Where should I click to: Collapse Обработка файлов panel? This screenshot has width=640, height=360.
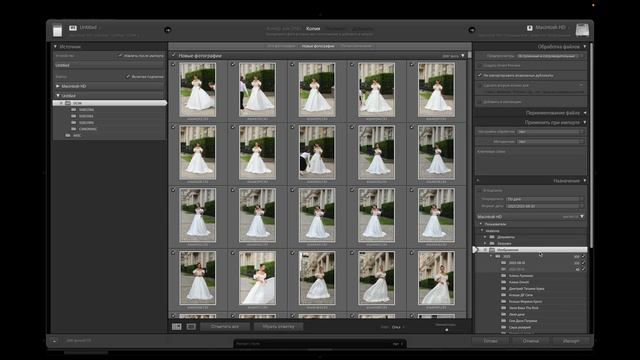[585, 47]
